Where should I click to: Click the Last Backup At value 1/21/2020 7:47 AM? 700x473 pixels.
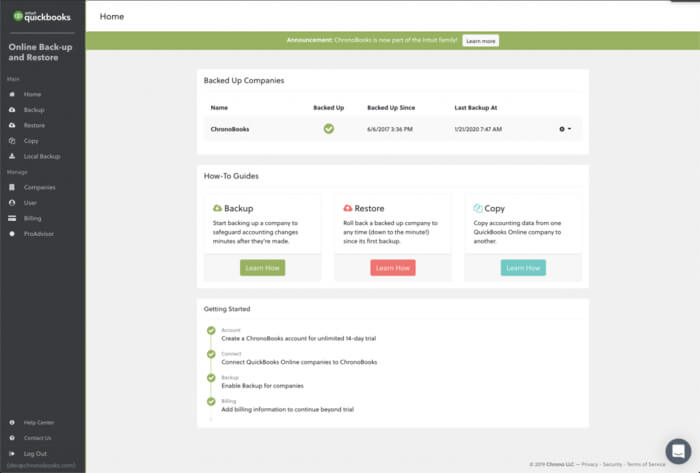point(478,129)
